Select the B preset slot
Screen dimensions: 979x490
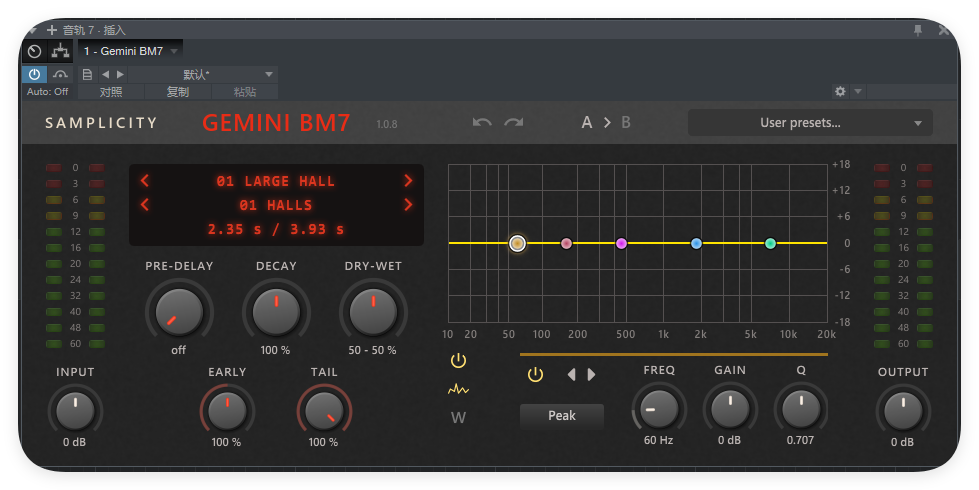point(626,122)
